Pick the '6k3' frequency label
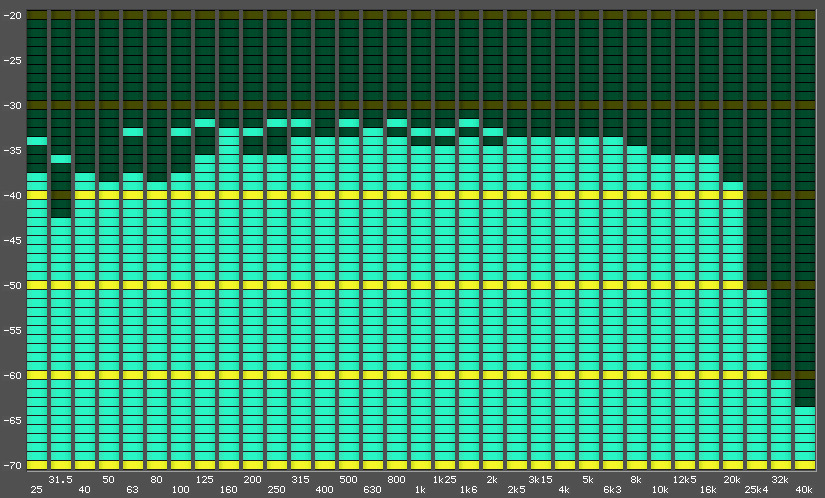 point(612,490)
